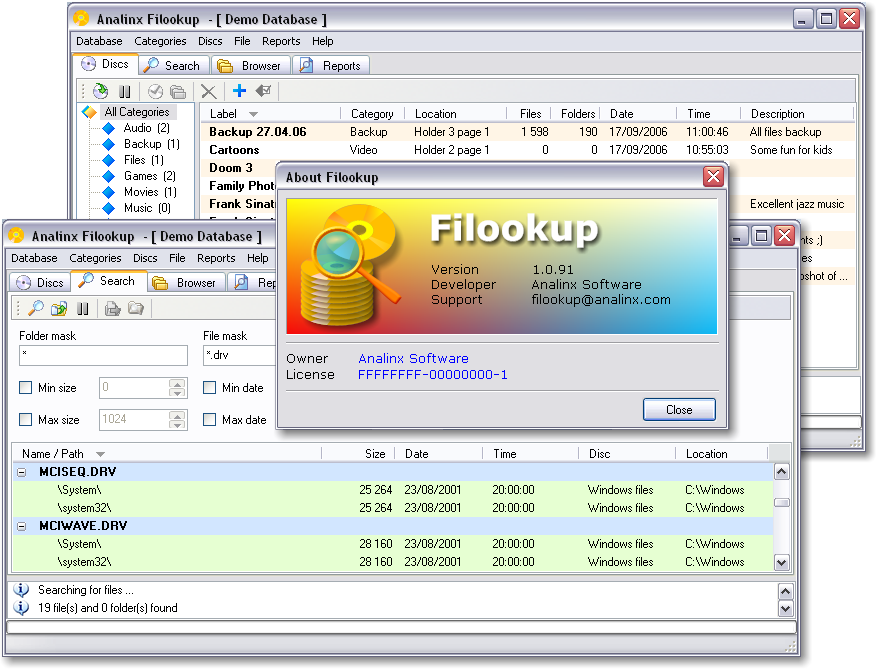878x669 pixels.
Task: Click the blue plus toolbar icon
Action: 239,90
